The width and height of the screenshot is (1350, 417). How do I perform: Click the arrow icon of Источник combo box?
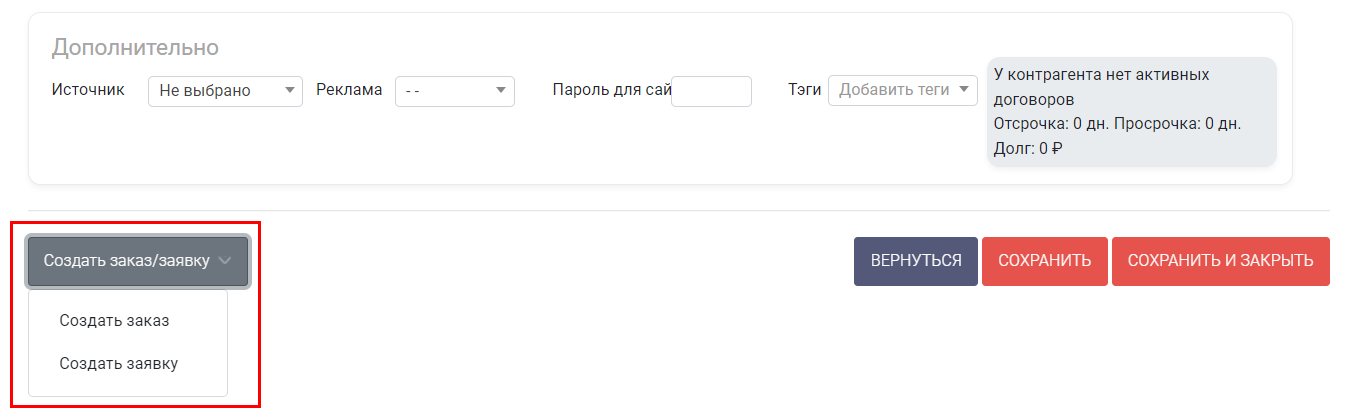click(x=290, y=91)
